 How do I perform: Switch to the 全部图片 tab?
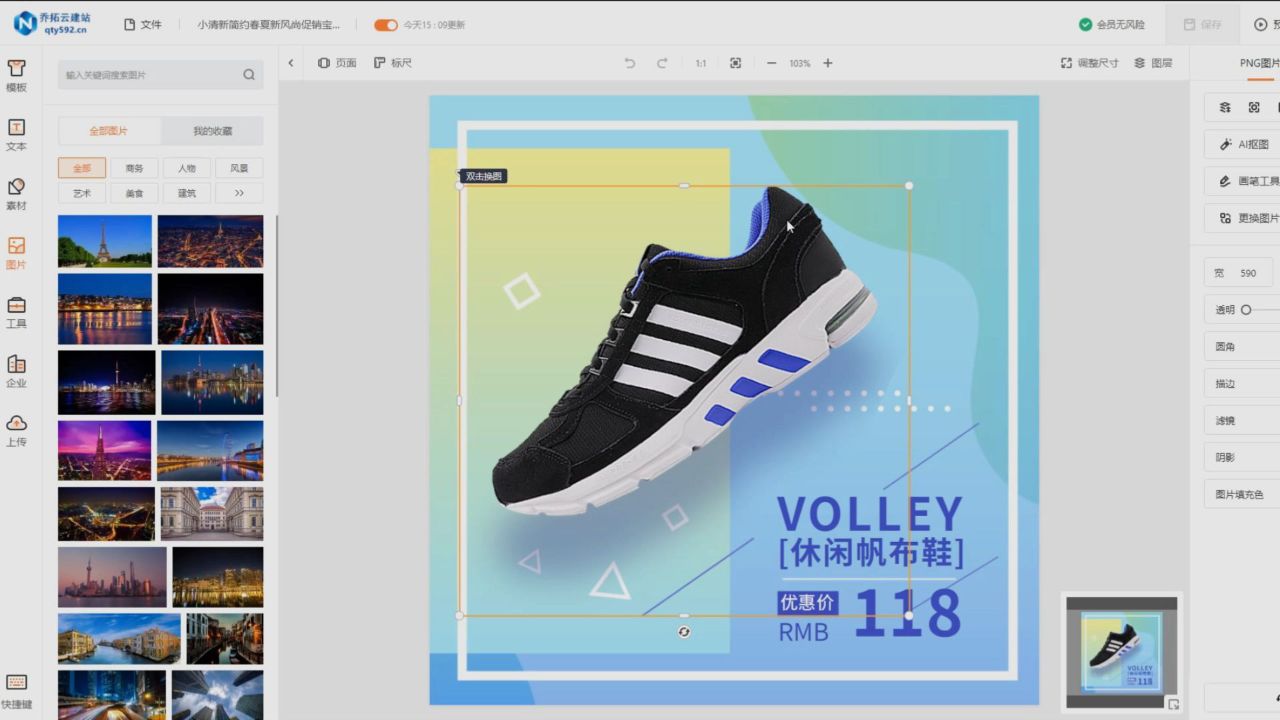(x=109, y=131)
